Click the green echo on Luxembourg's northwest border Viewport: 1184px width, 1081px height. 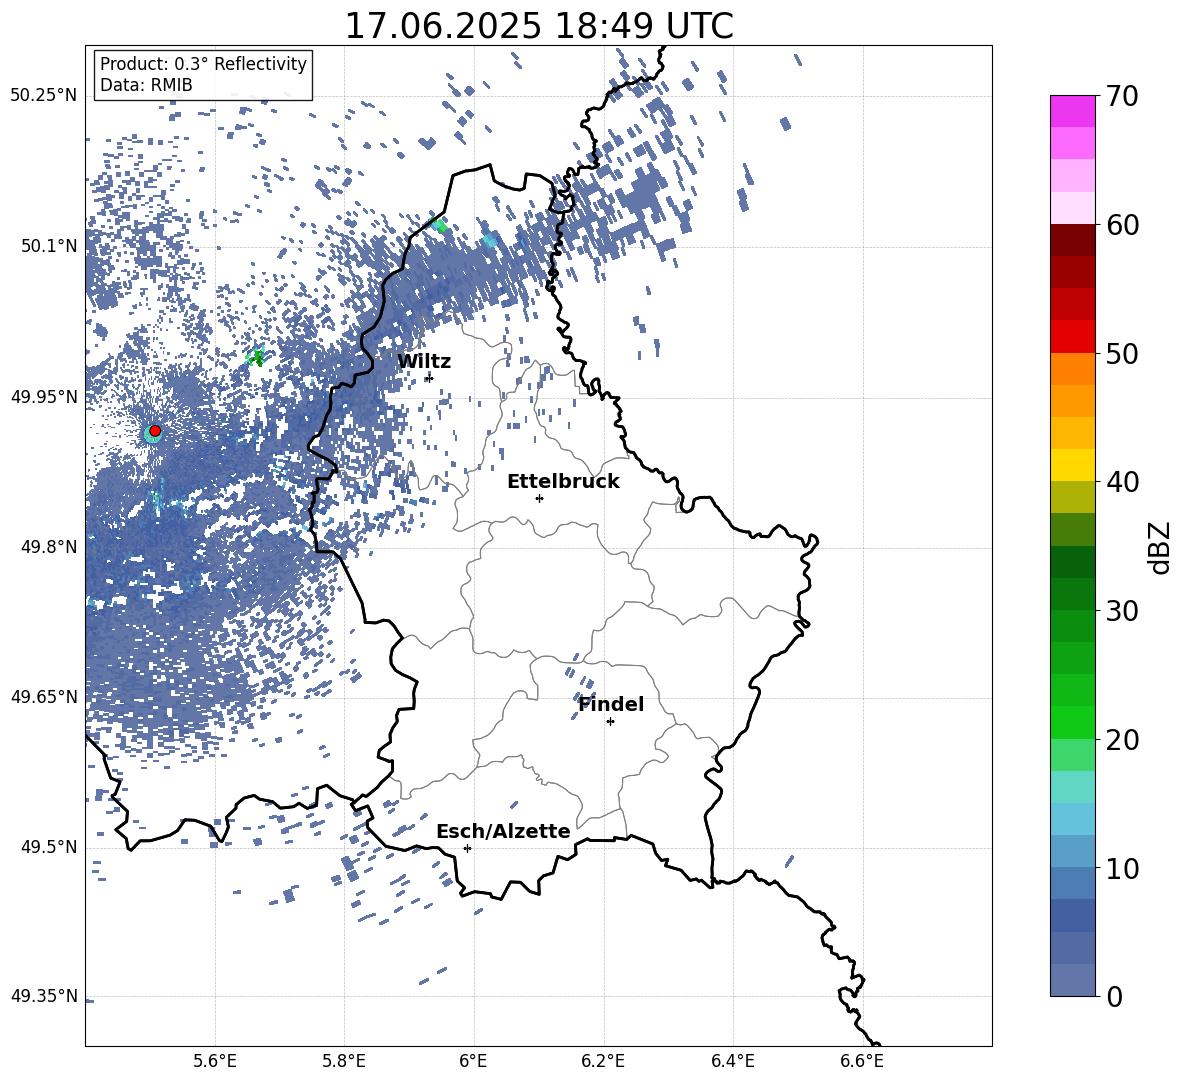(439, 225)
